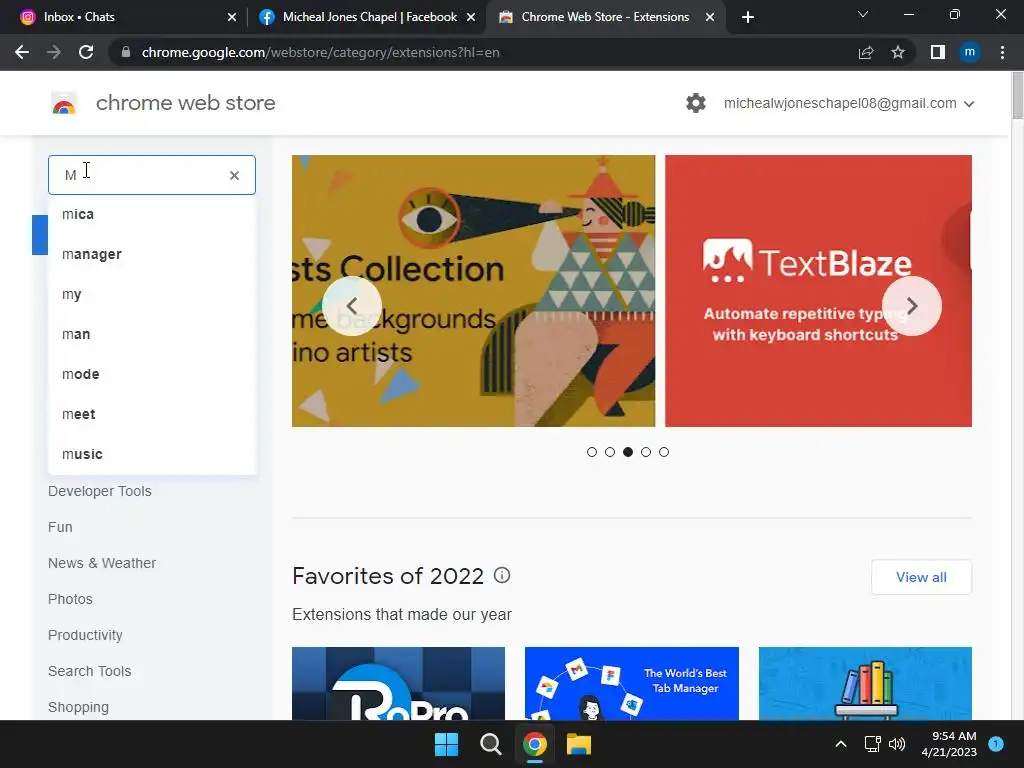The height and width of the screenshot is (768, 1024).
Task: Choose the 'manager' search suggestion
Action: click(152, 254)
